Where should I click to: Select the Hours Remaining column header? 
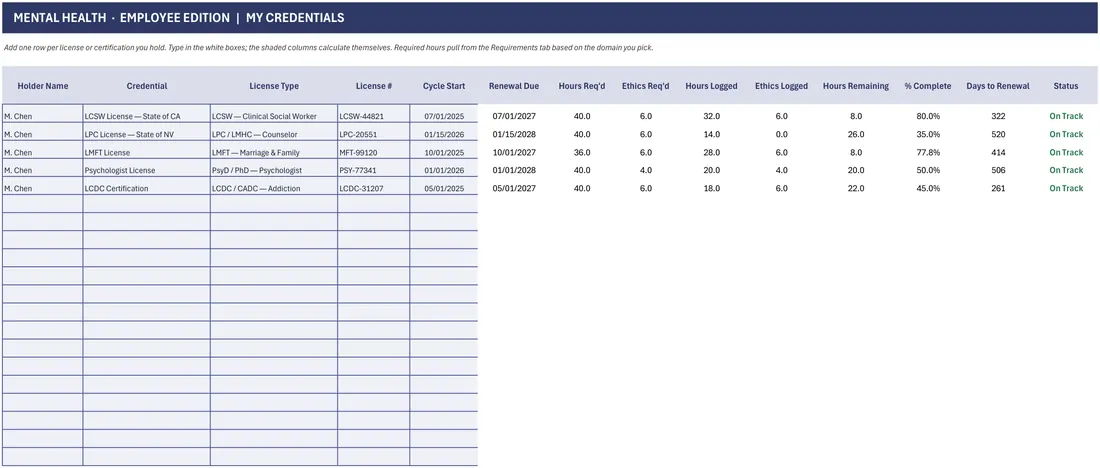(856, 86)
